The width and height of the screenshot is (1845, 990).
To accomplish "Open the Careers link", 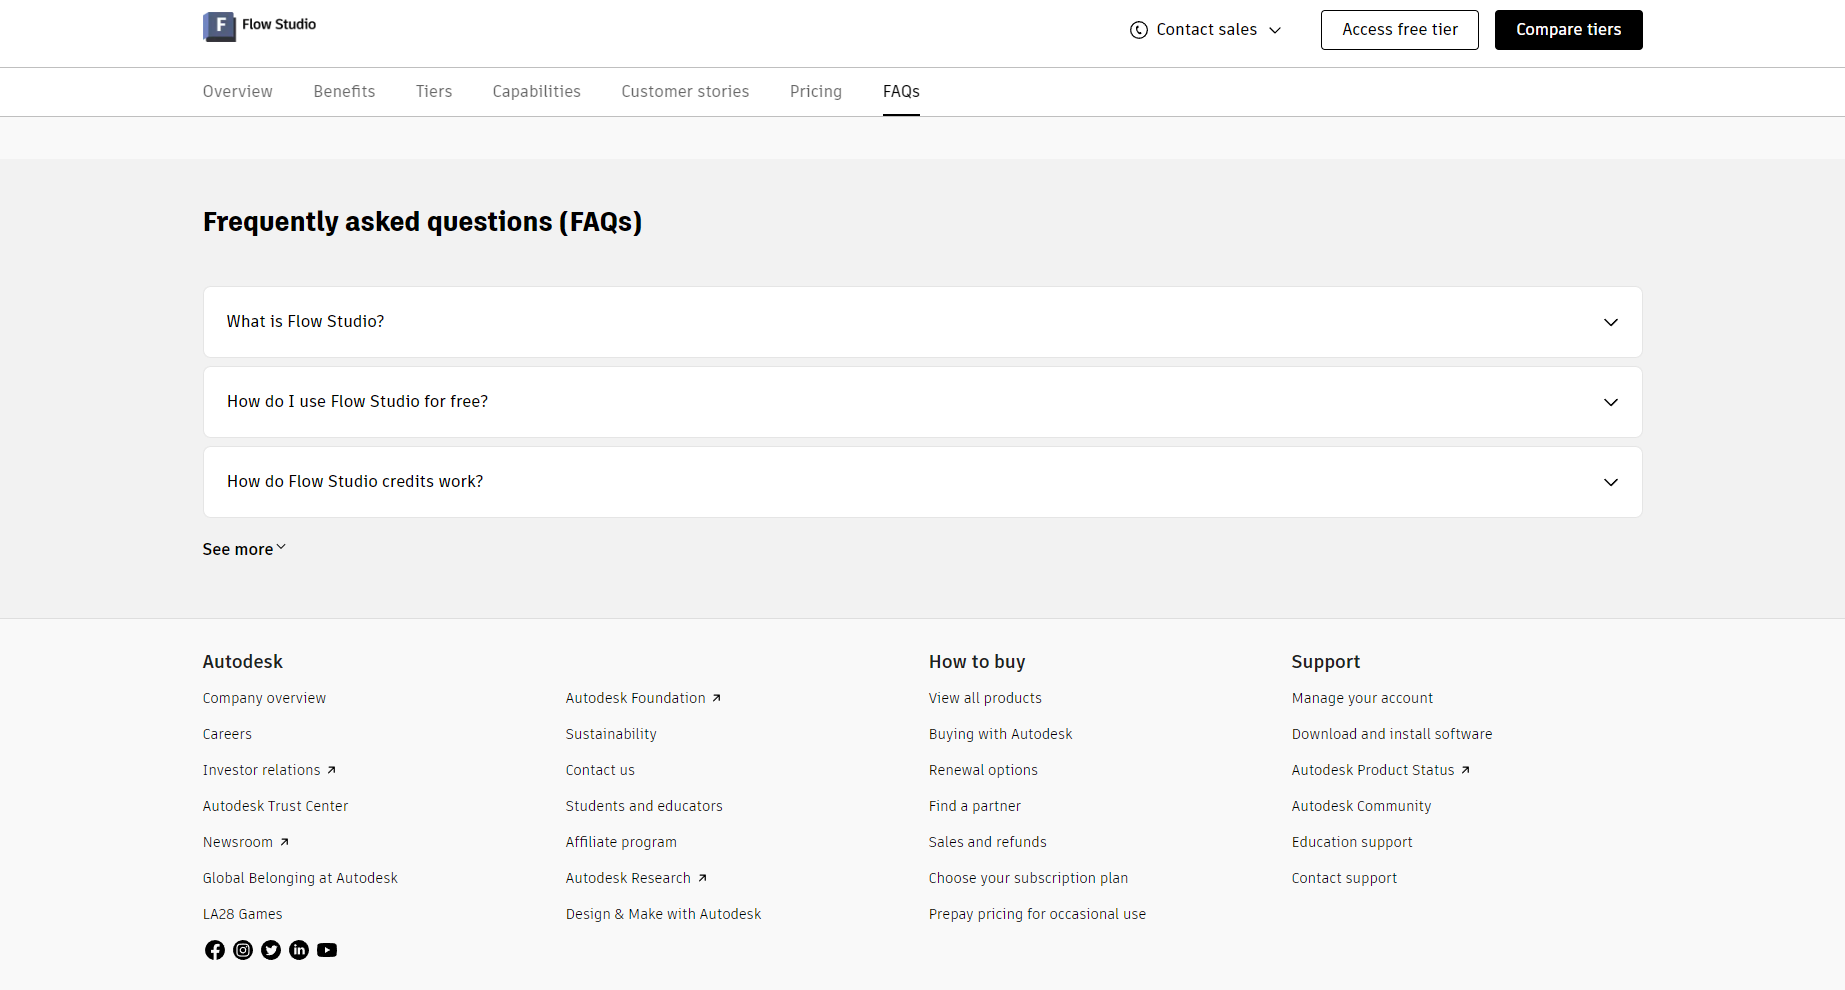I will 227,734.
